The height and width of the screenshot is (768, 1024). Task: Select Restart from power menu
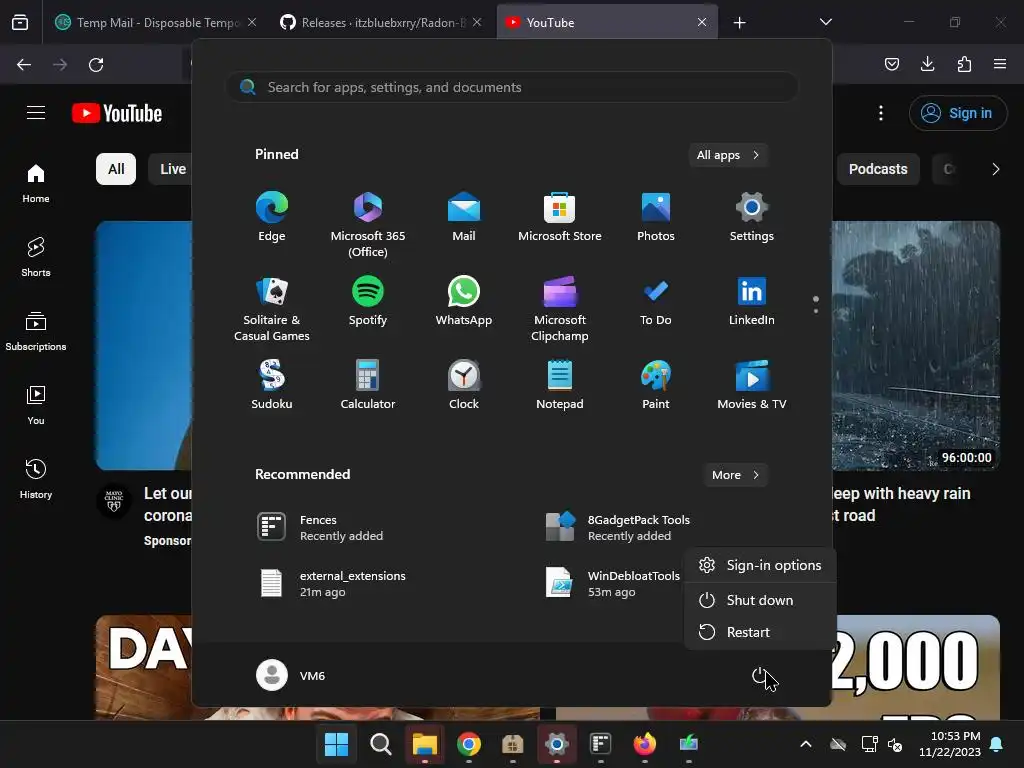click(760, 632)
